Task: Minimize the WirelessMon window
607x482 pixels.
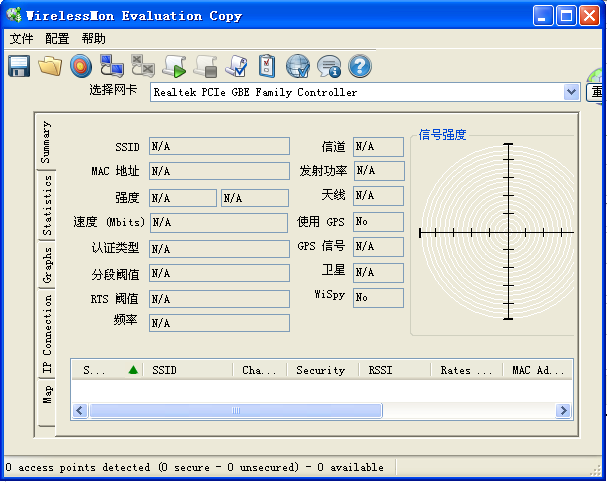Action: pos(543,16)
